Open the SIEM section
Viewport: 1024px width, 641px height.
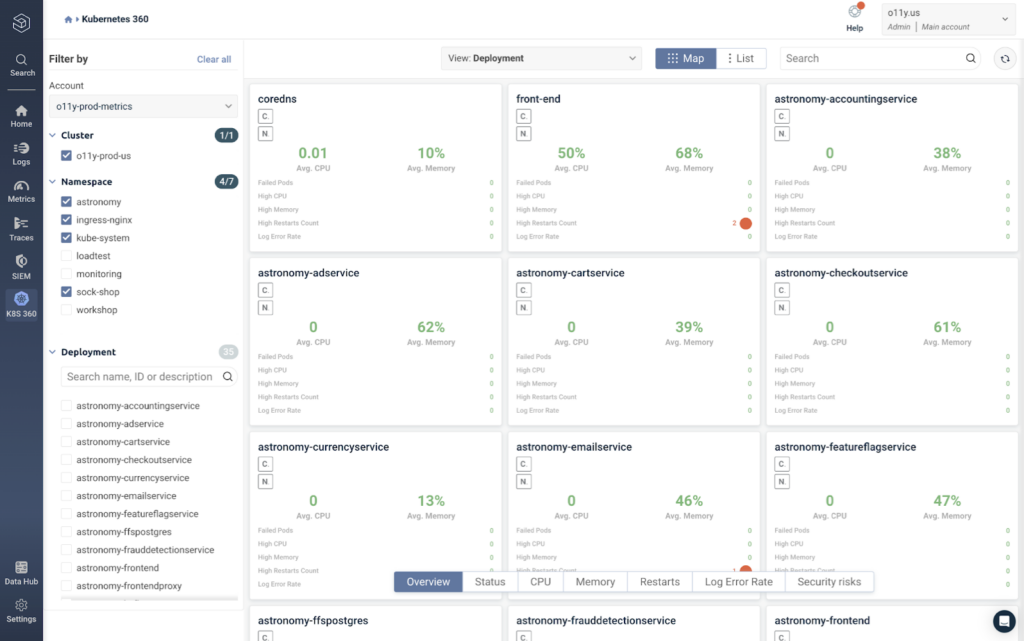[x=21, y=267]
